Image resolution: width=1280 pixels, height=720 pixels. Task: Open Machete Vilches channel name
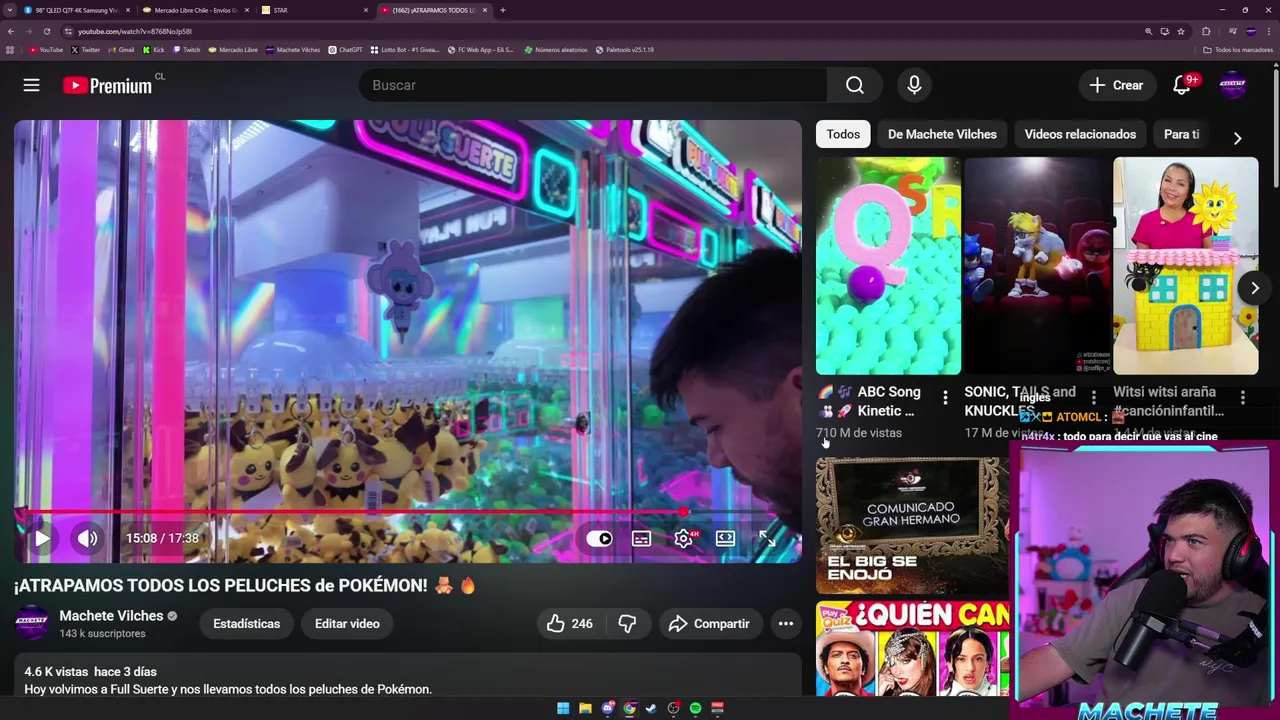click(x=111, y=616)
